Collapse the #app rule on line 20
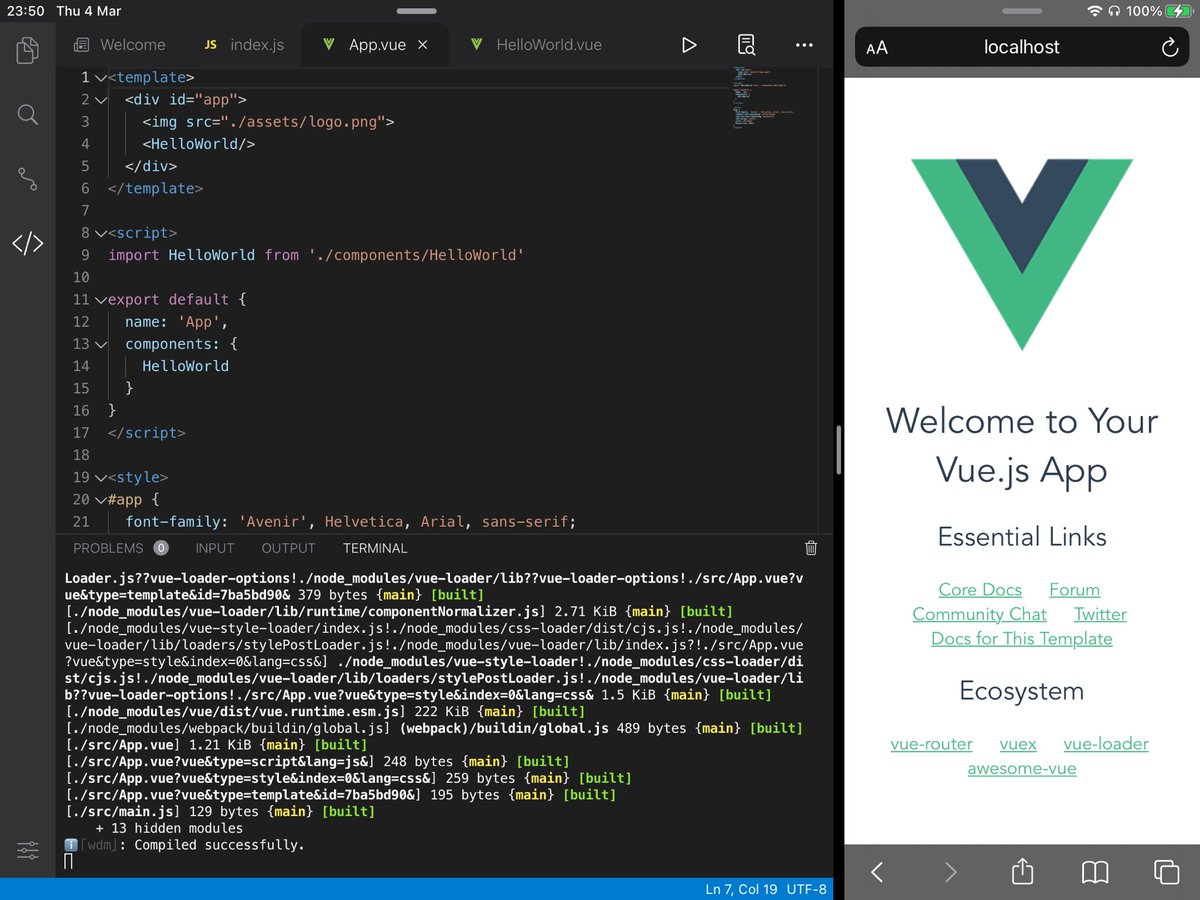The image size is (1200, 900). [100, 499]
